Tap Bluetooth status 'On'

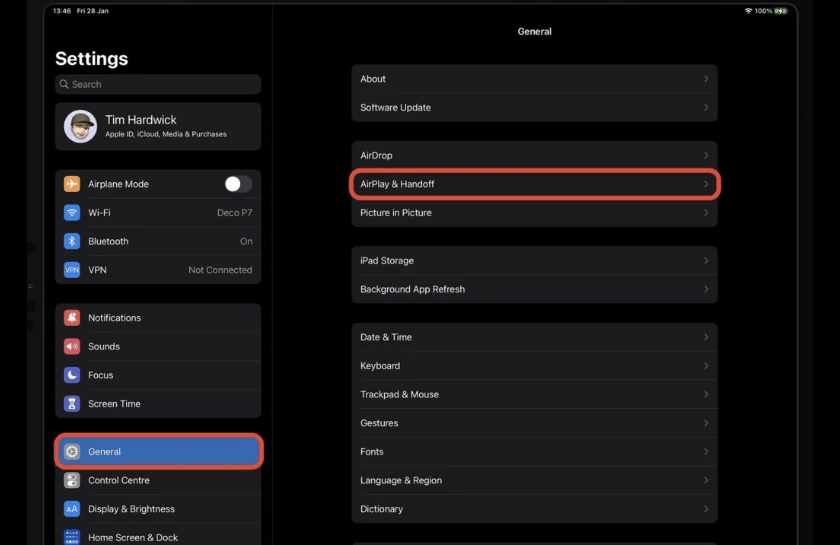(x=246, y=241)
